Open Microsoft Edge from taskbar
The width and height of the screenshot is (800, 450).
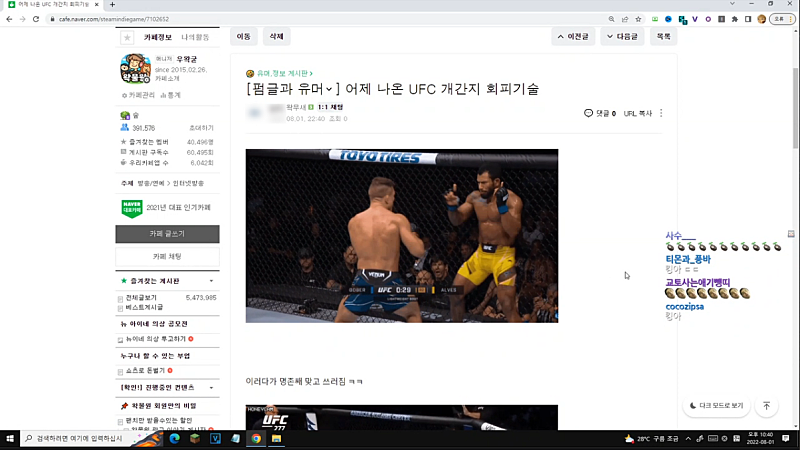tap(173, 438)
